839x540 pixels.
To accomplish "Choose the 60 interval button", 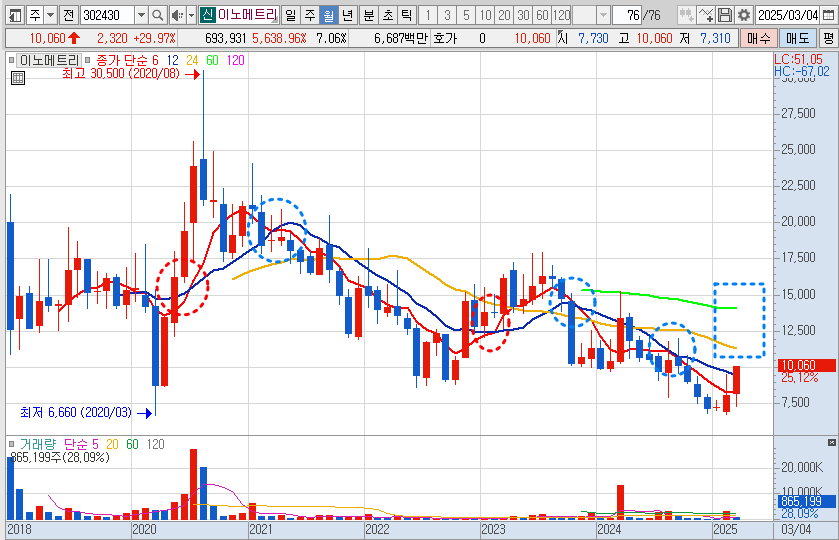I will pos(542,15).
